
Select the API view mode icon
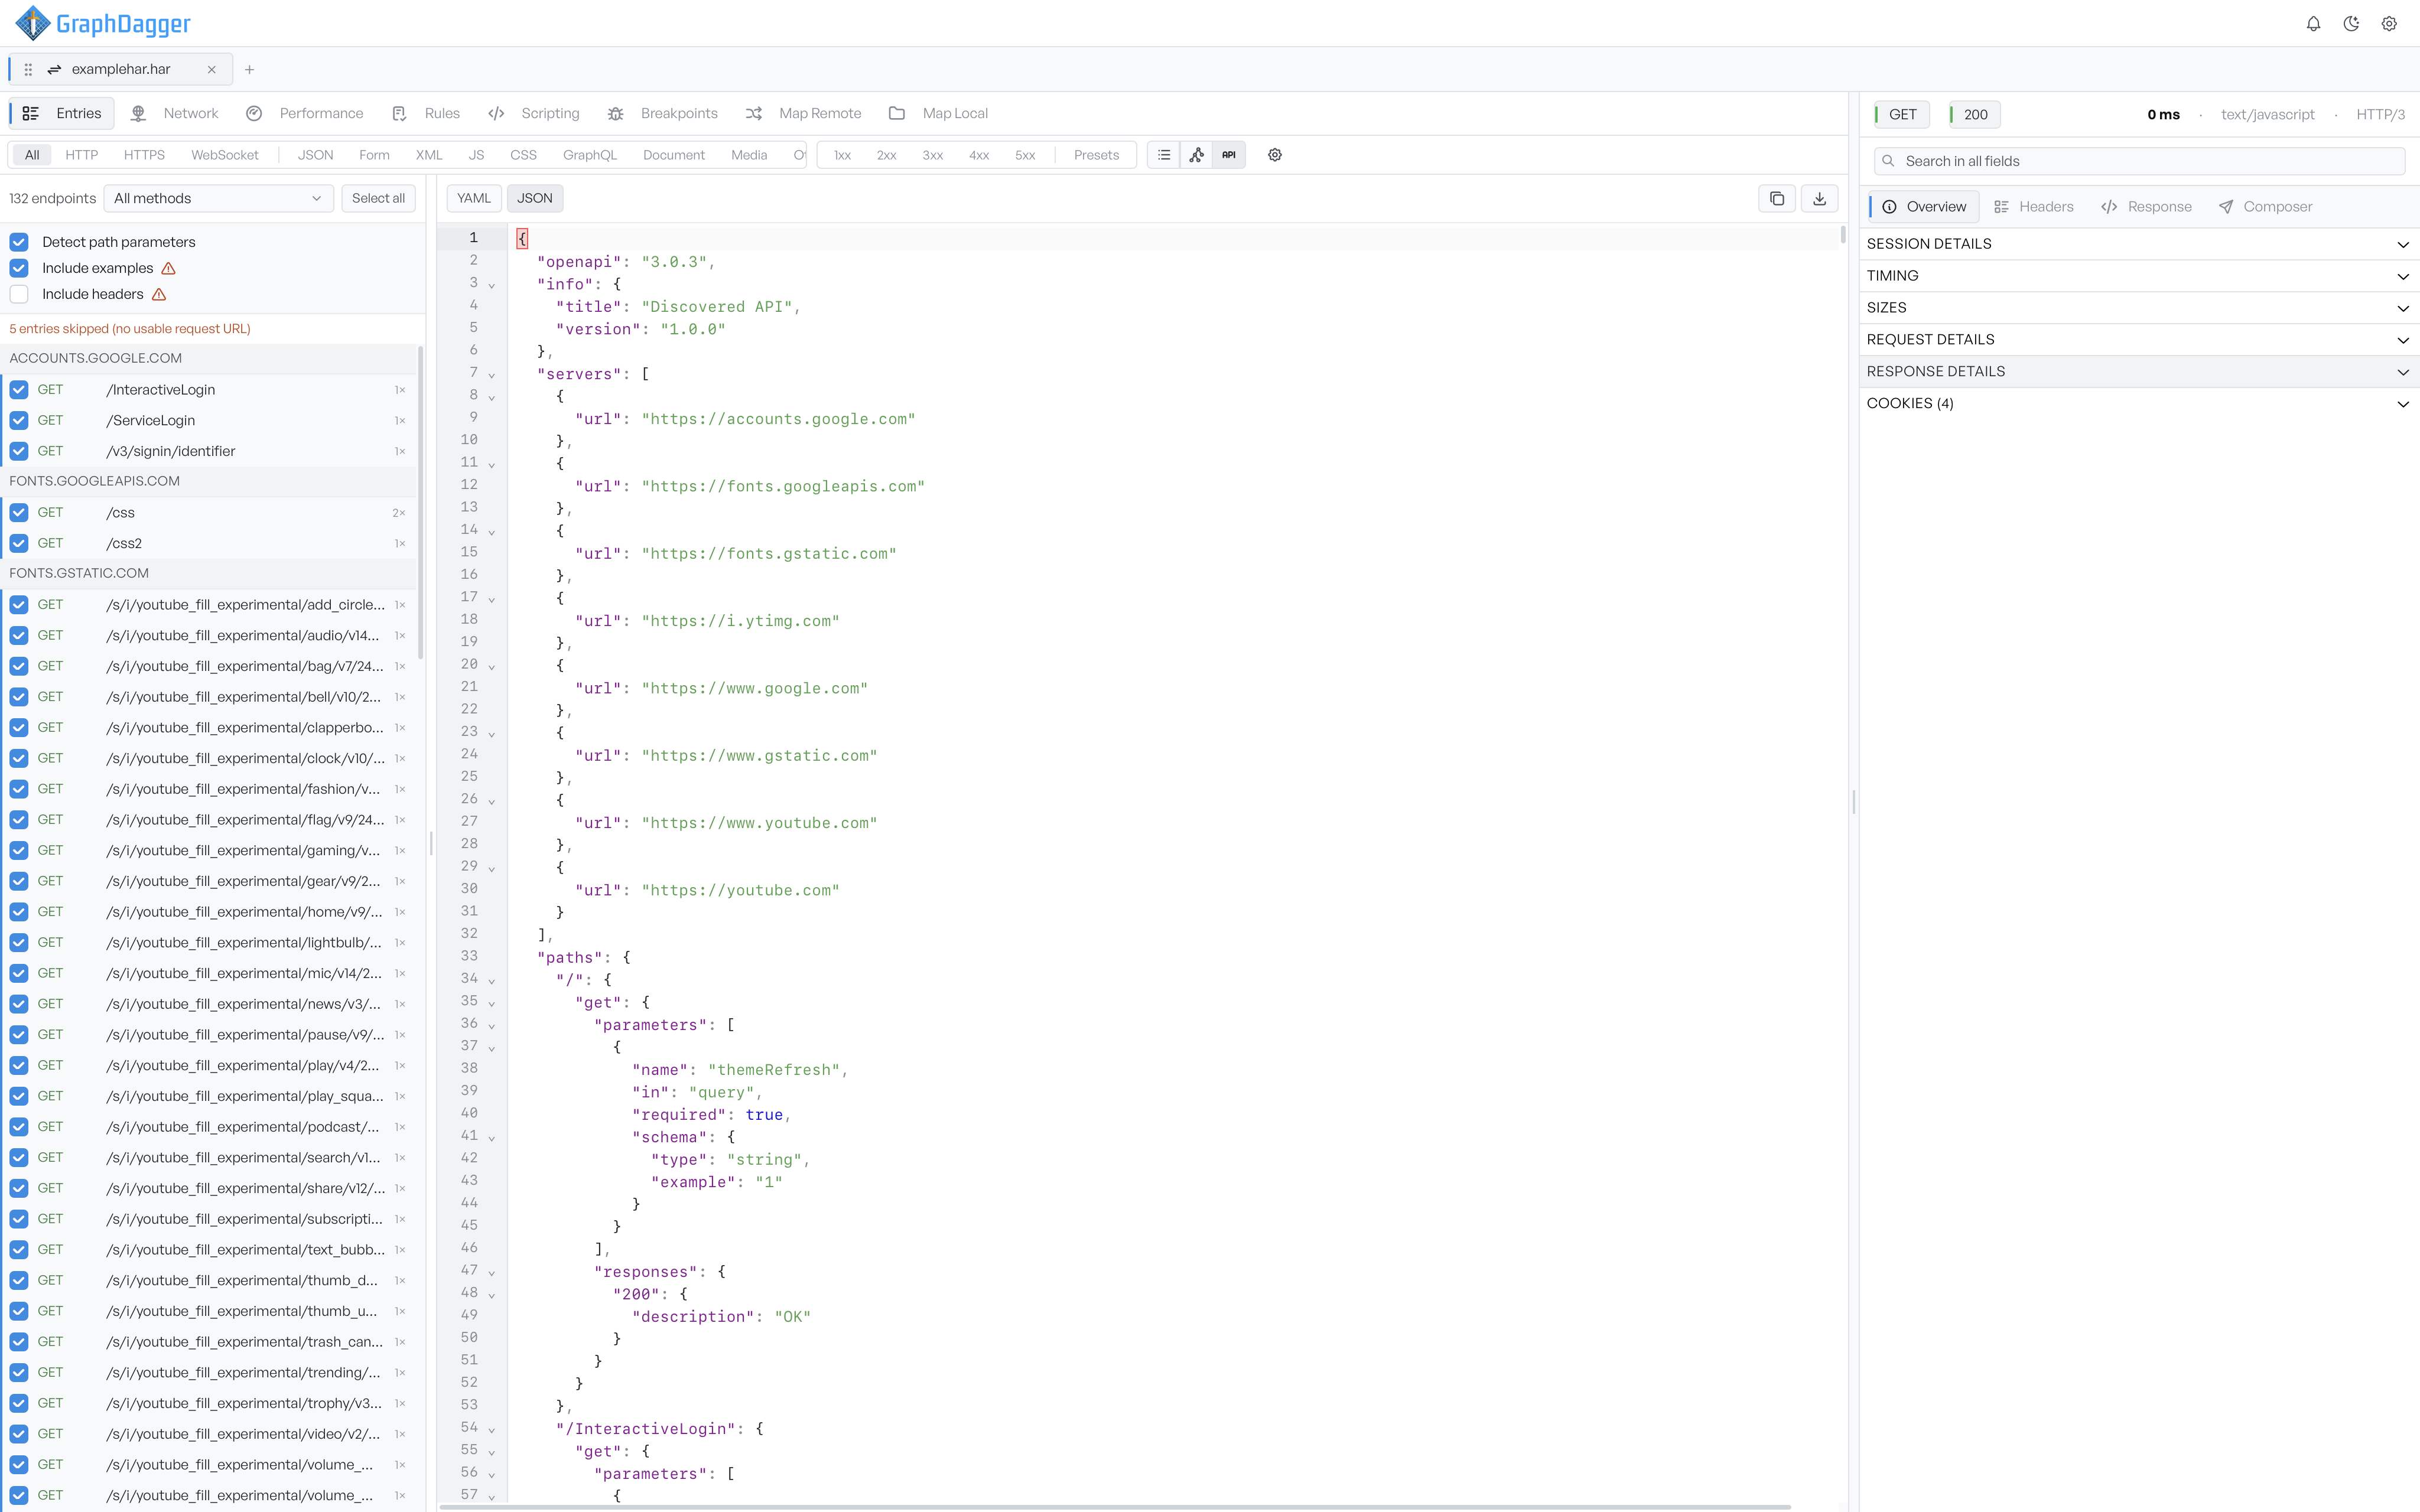click(1229, 155)
